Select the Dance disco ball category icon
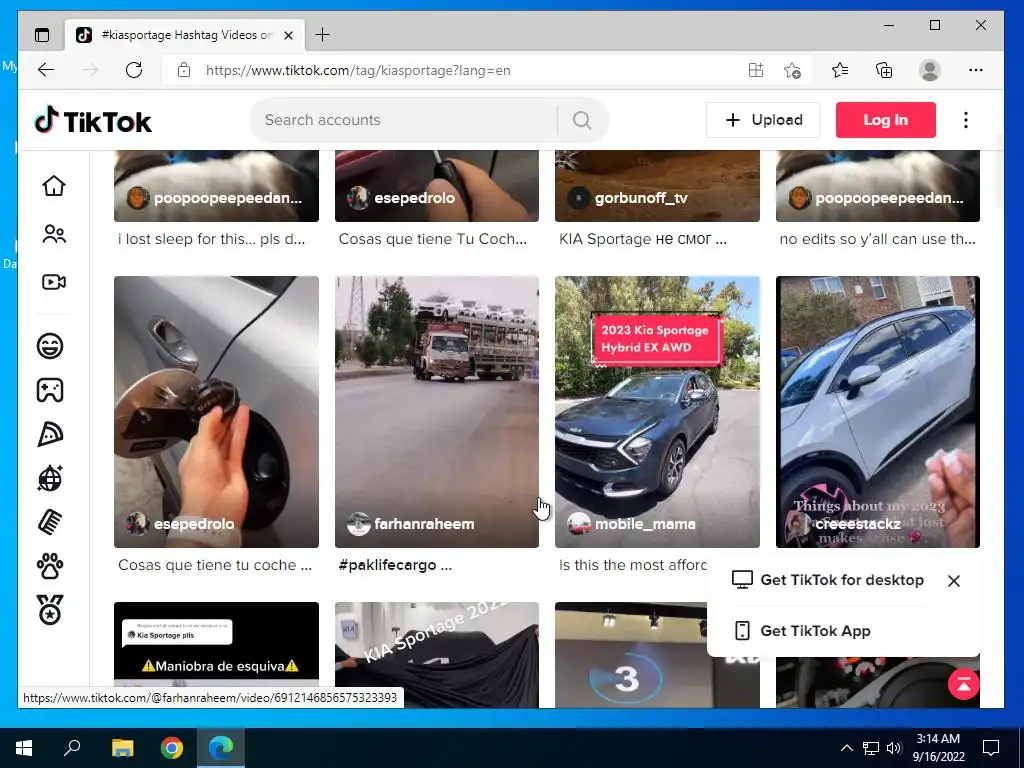 click(50, 479)
